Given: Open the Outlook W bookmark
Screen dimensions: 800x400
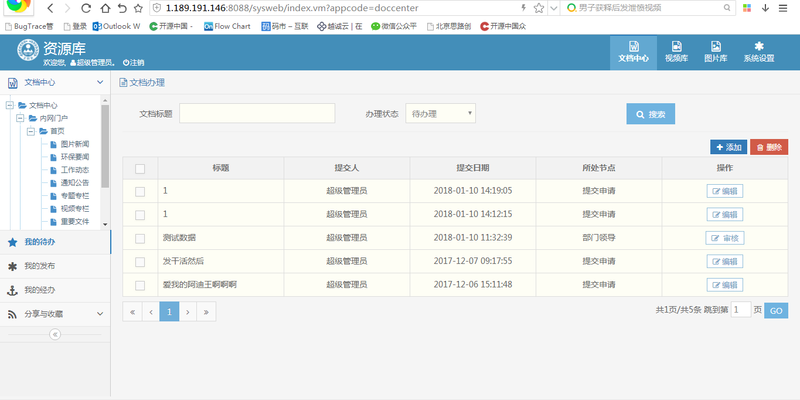Looking at the screenshot, I should pyautogui.click(x=116, y=26).
